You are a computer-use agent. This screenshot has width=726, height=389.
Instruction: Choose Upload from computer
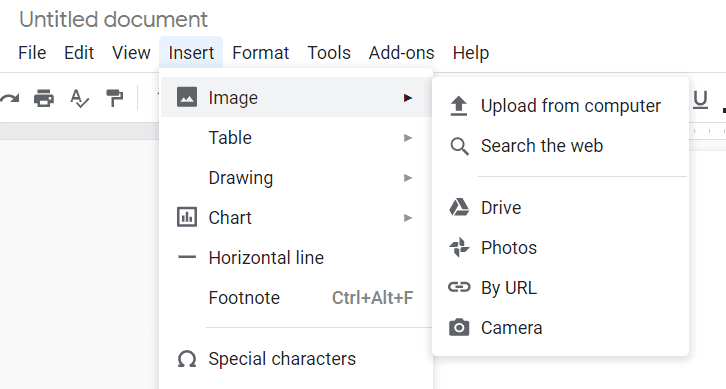coord(560,106)
